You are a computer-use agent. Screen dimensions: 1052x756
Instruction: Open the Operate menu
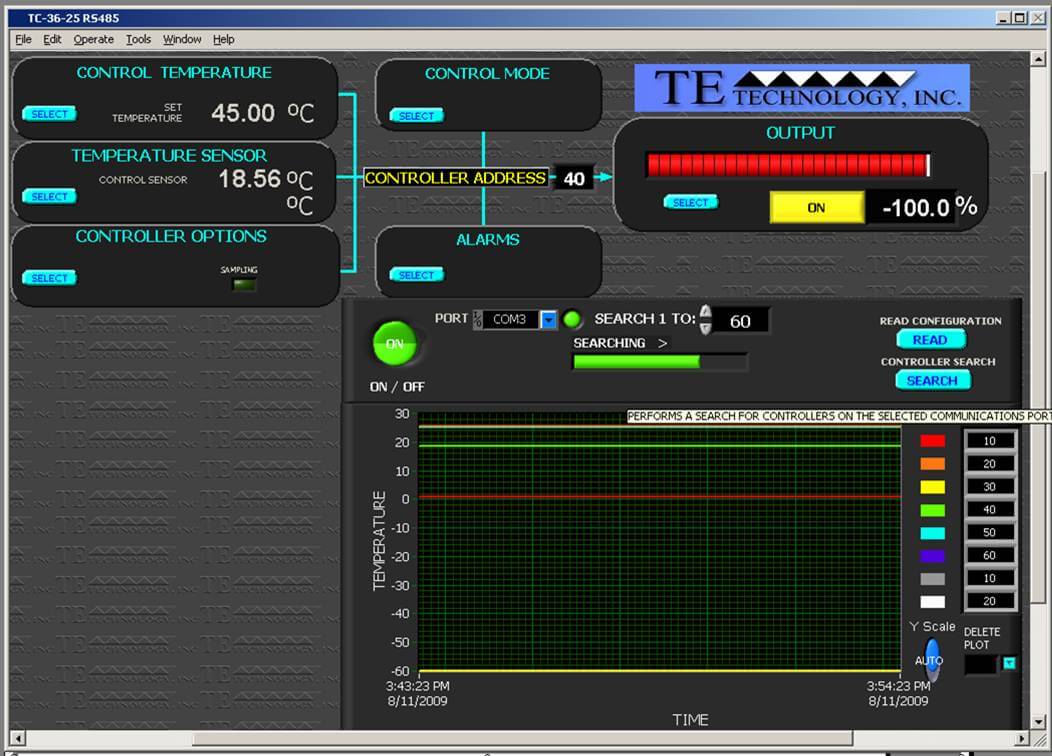pos(93,39)
